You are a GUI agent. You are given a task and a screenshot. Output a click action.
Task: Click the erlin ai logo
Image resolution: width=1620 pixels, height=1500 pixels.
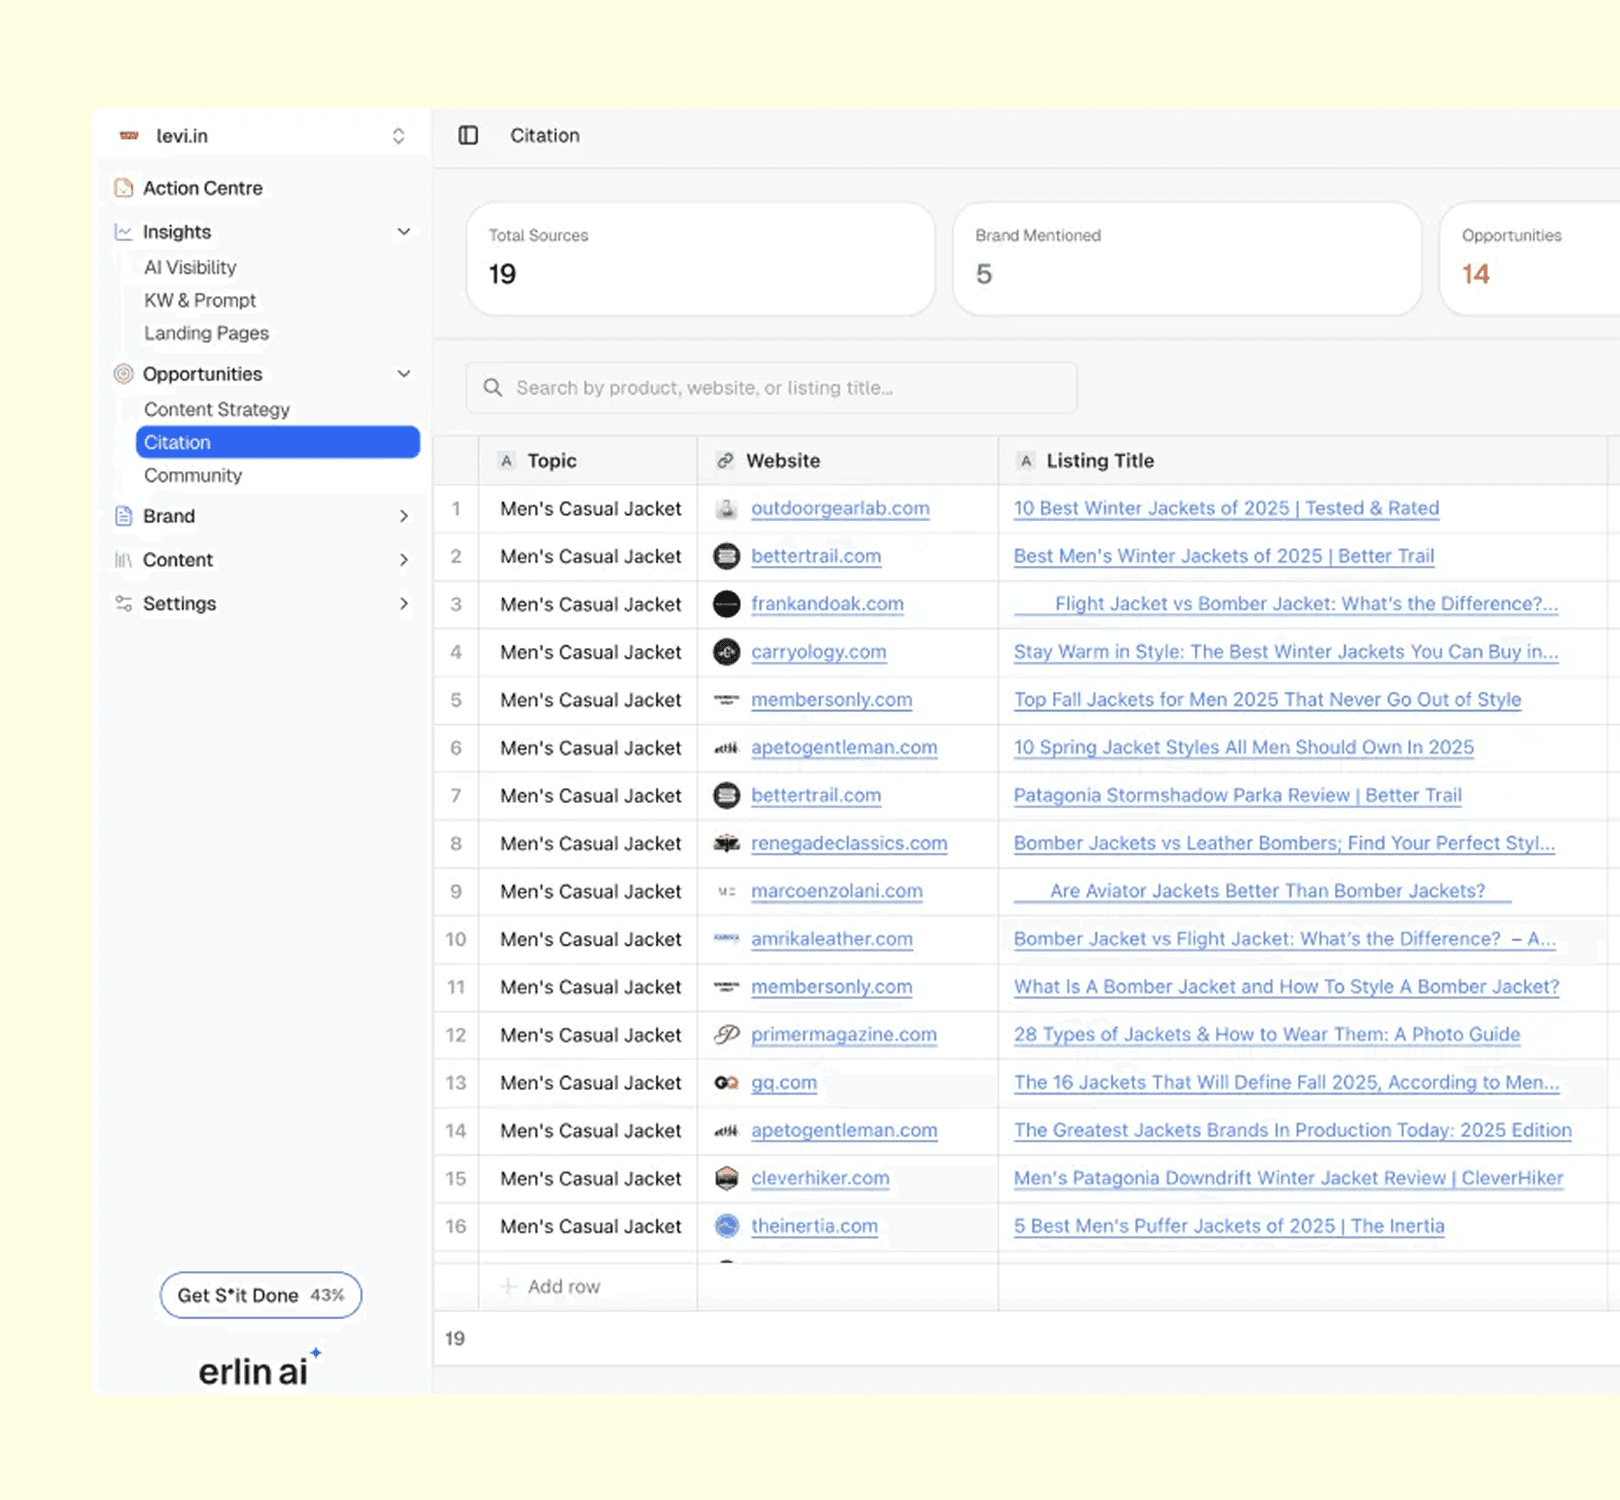tap(259, 1368)
